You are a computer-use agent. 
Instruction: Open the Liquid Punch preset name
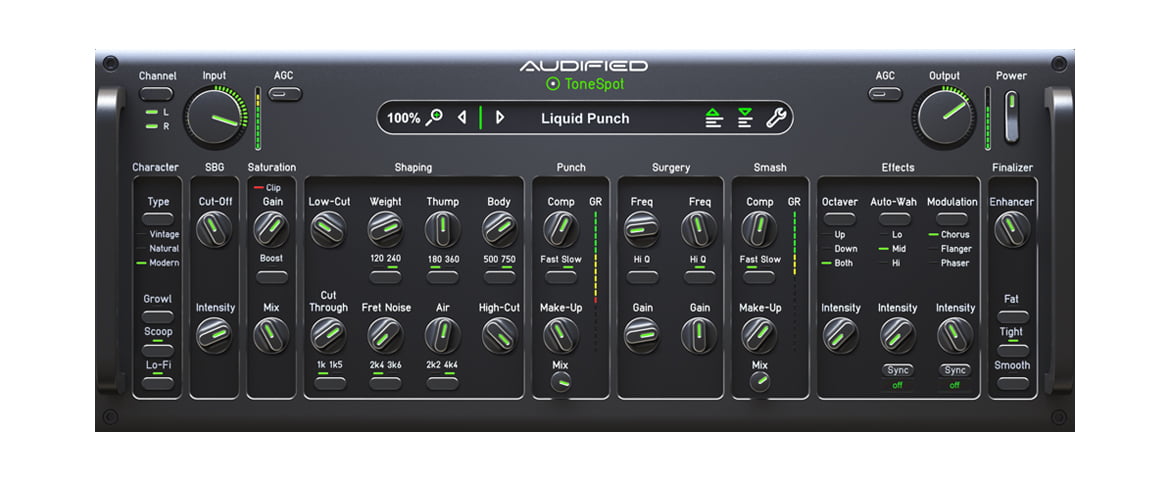click(585, 118)
